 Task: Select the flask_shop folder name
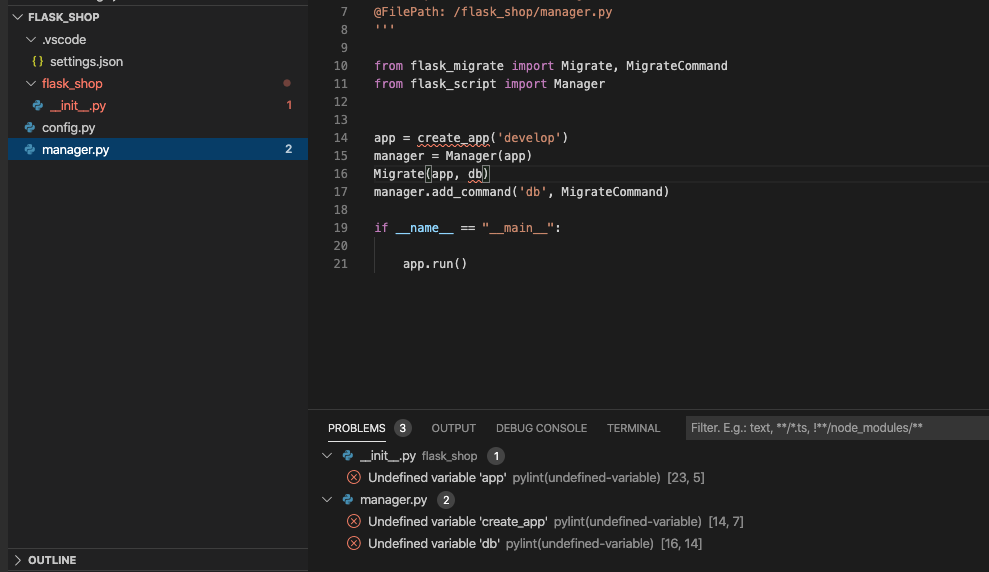[x=72, y=83]
